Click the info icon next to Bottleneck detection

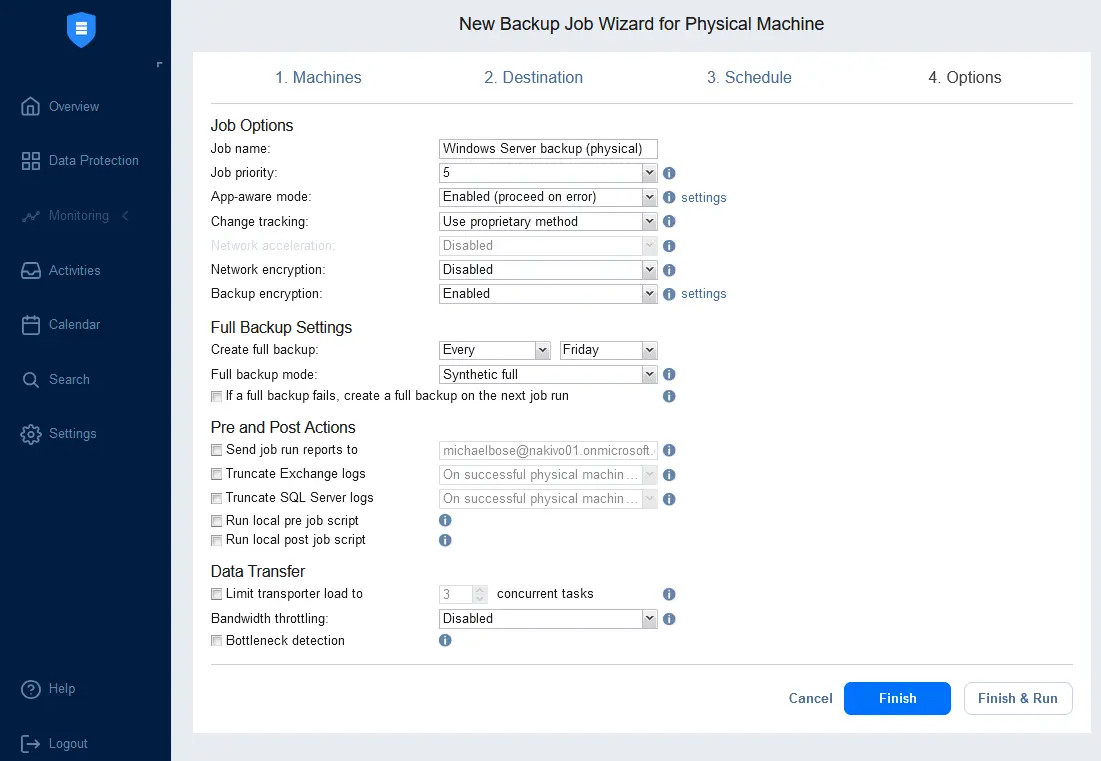445,640
